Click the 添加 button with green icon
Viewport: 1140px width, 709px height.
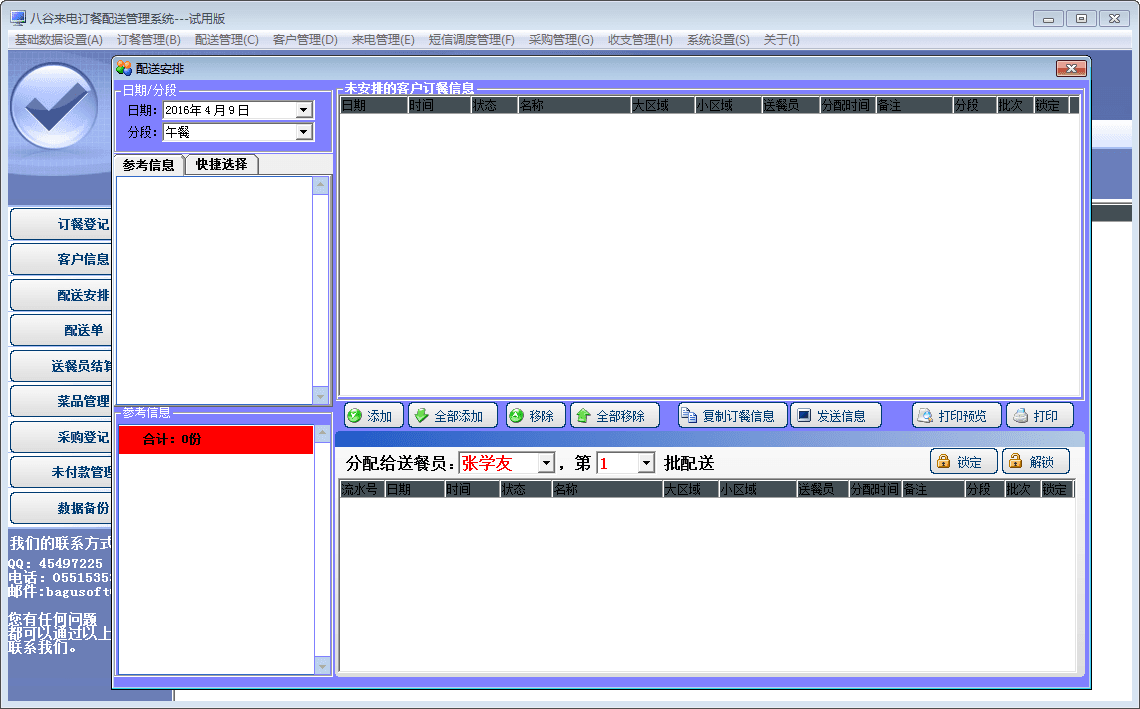click(373, 416)
